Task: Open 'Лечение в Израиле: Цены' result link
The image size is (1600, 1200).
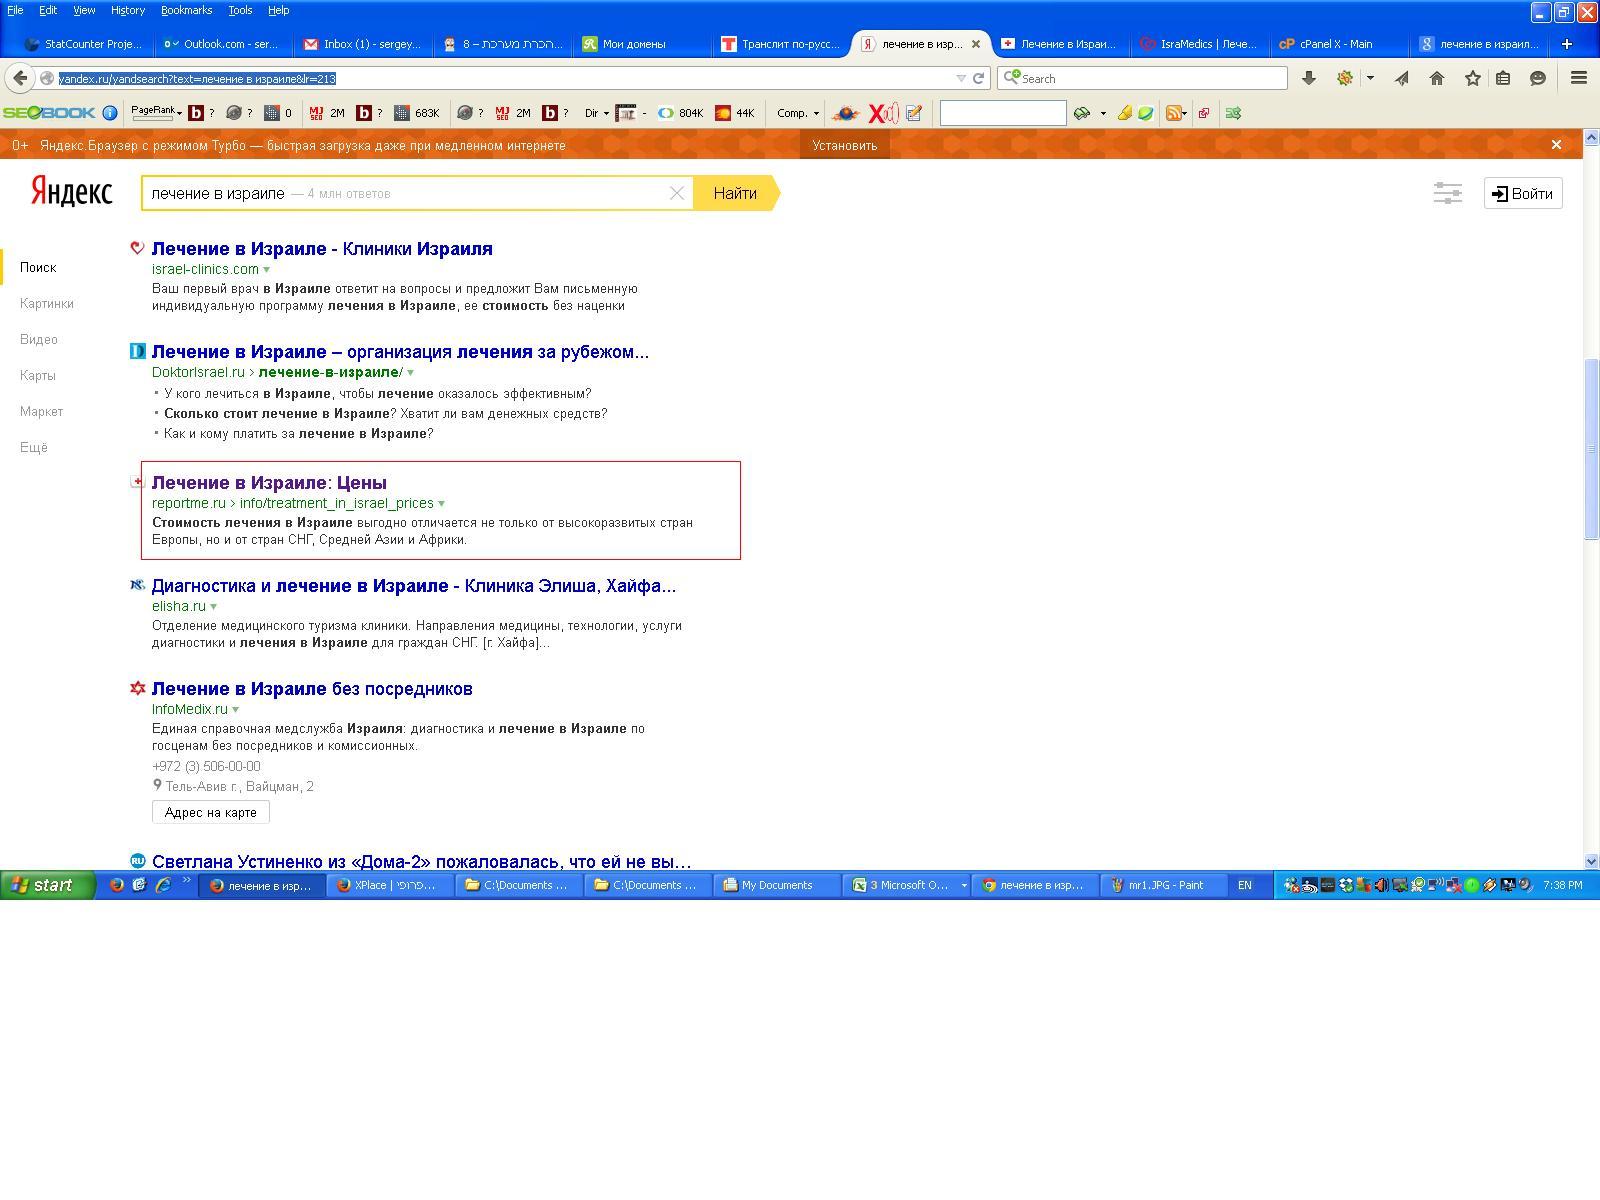Action: click(269, 482)
